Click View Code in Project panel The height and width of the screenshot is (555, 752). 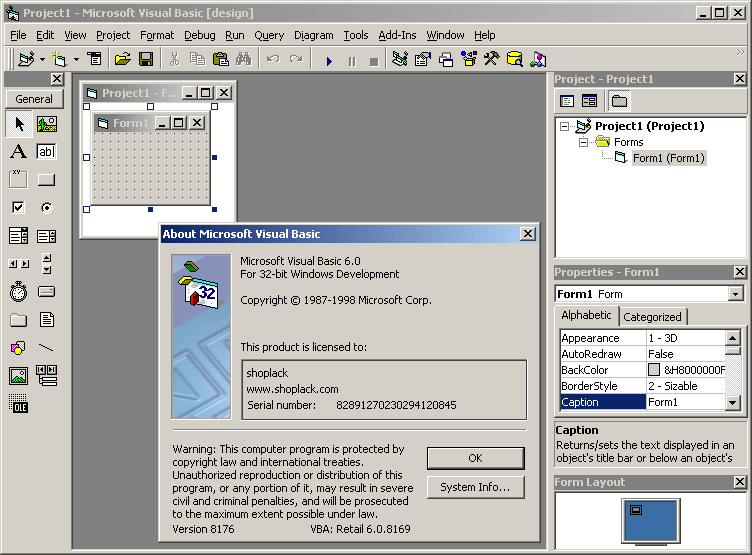click(x=567, y=101)
